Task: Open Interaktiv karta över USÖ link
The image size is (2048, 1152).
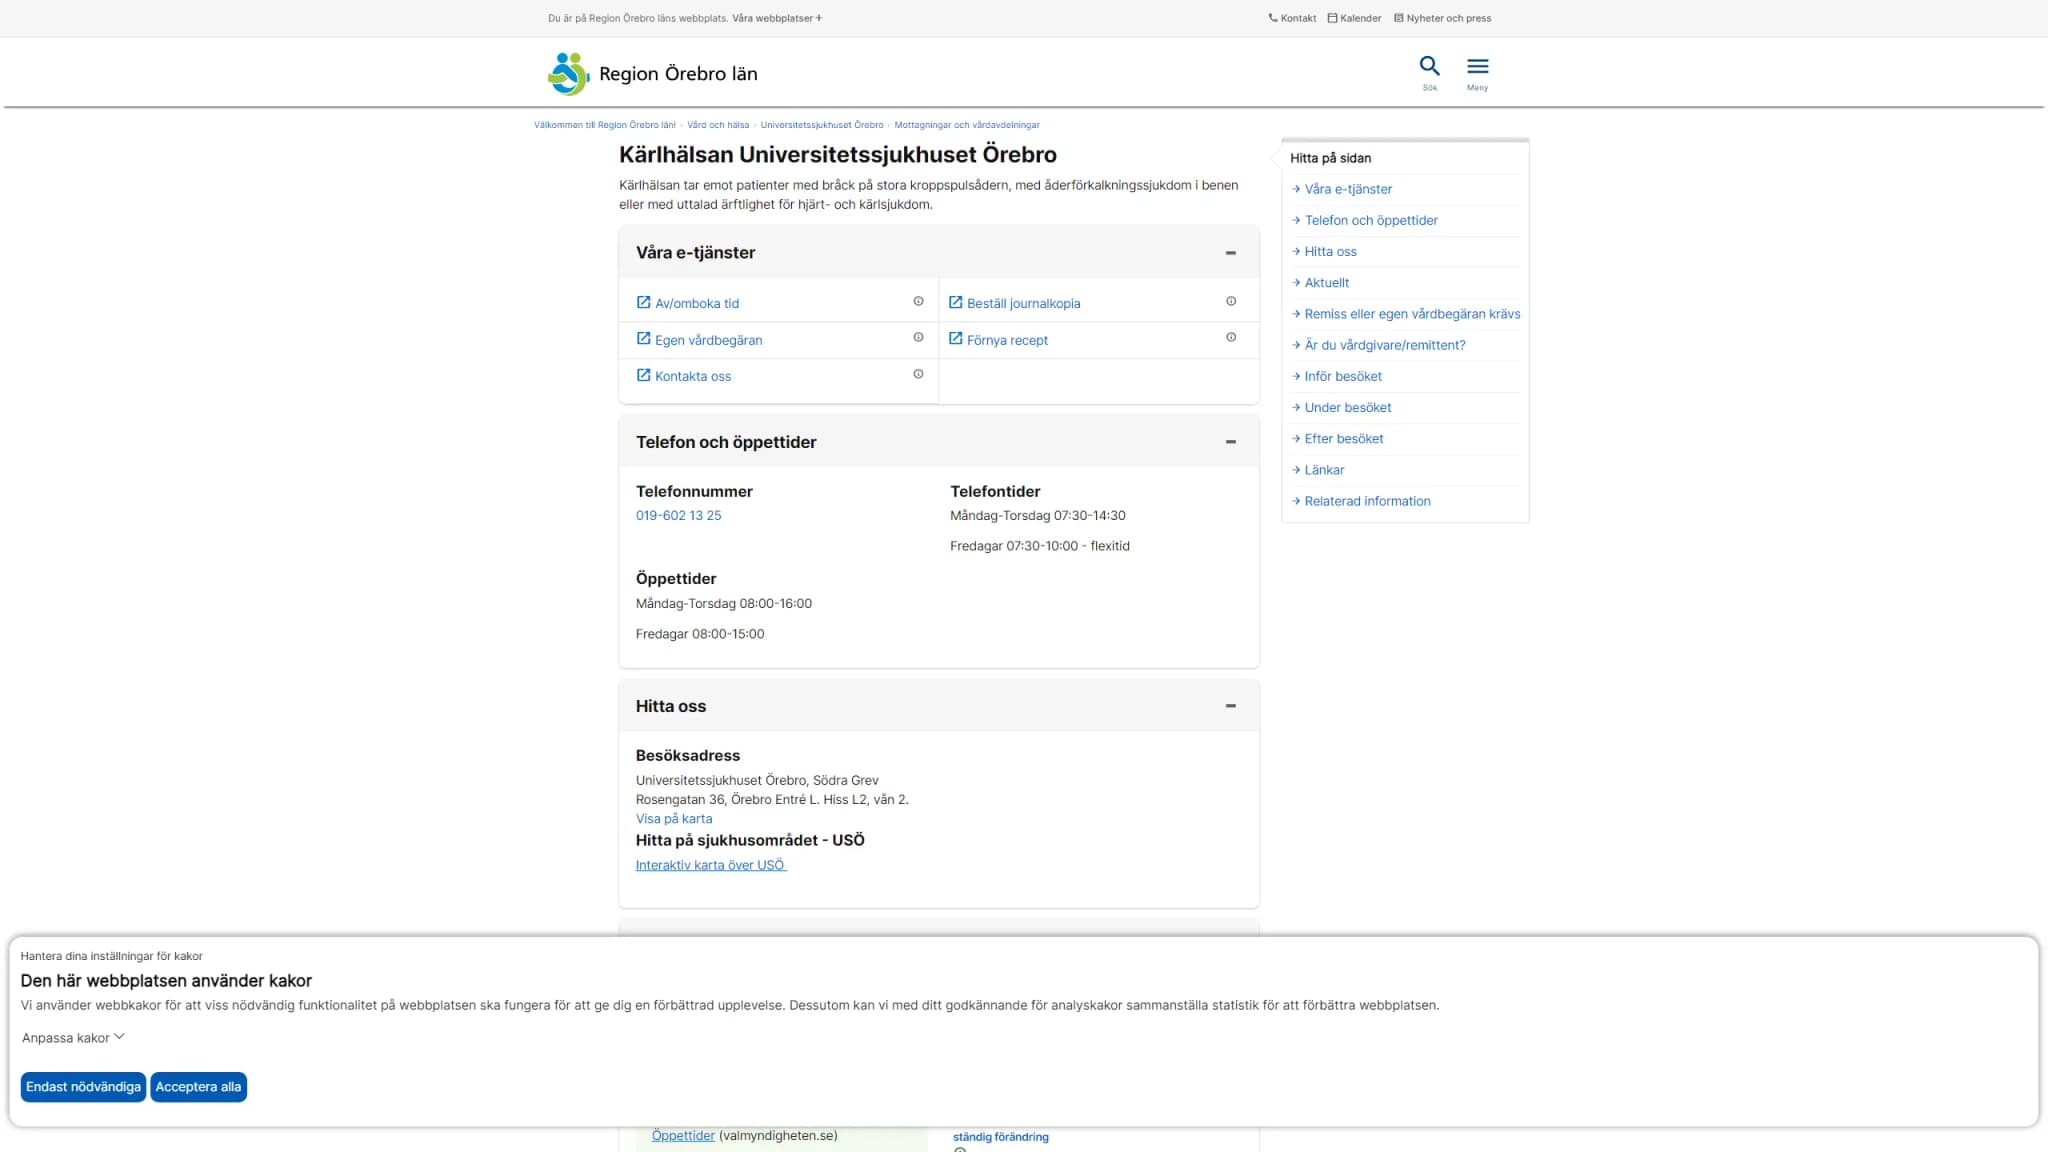Action: point(711,866)
